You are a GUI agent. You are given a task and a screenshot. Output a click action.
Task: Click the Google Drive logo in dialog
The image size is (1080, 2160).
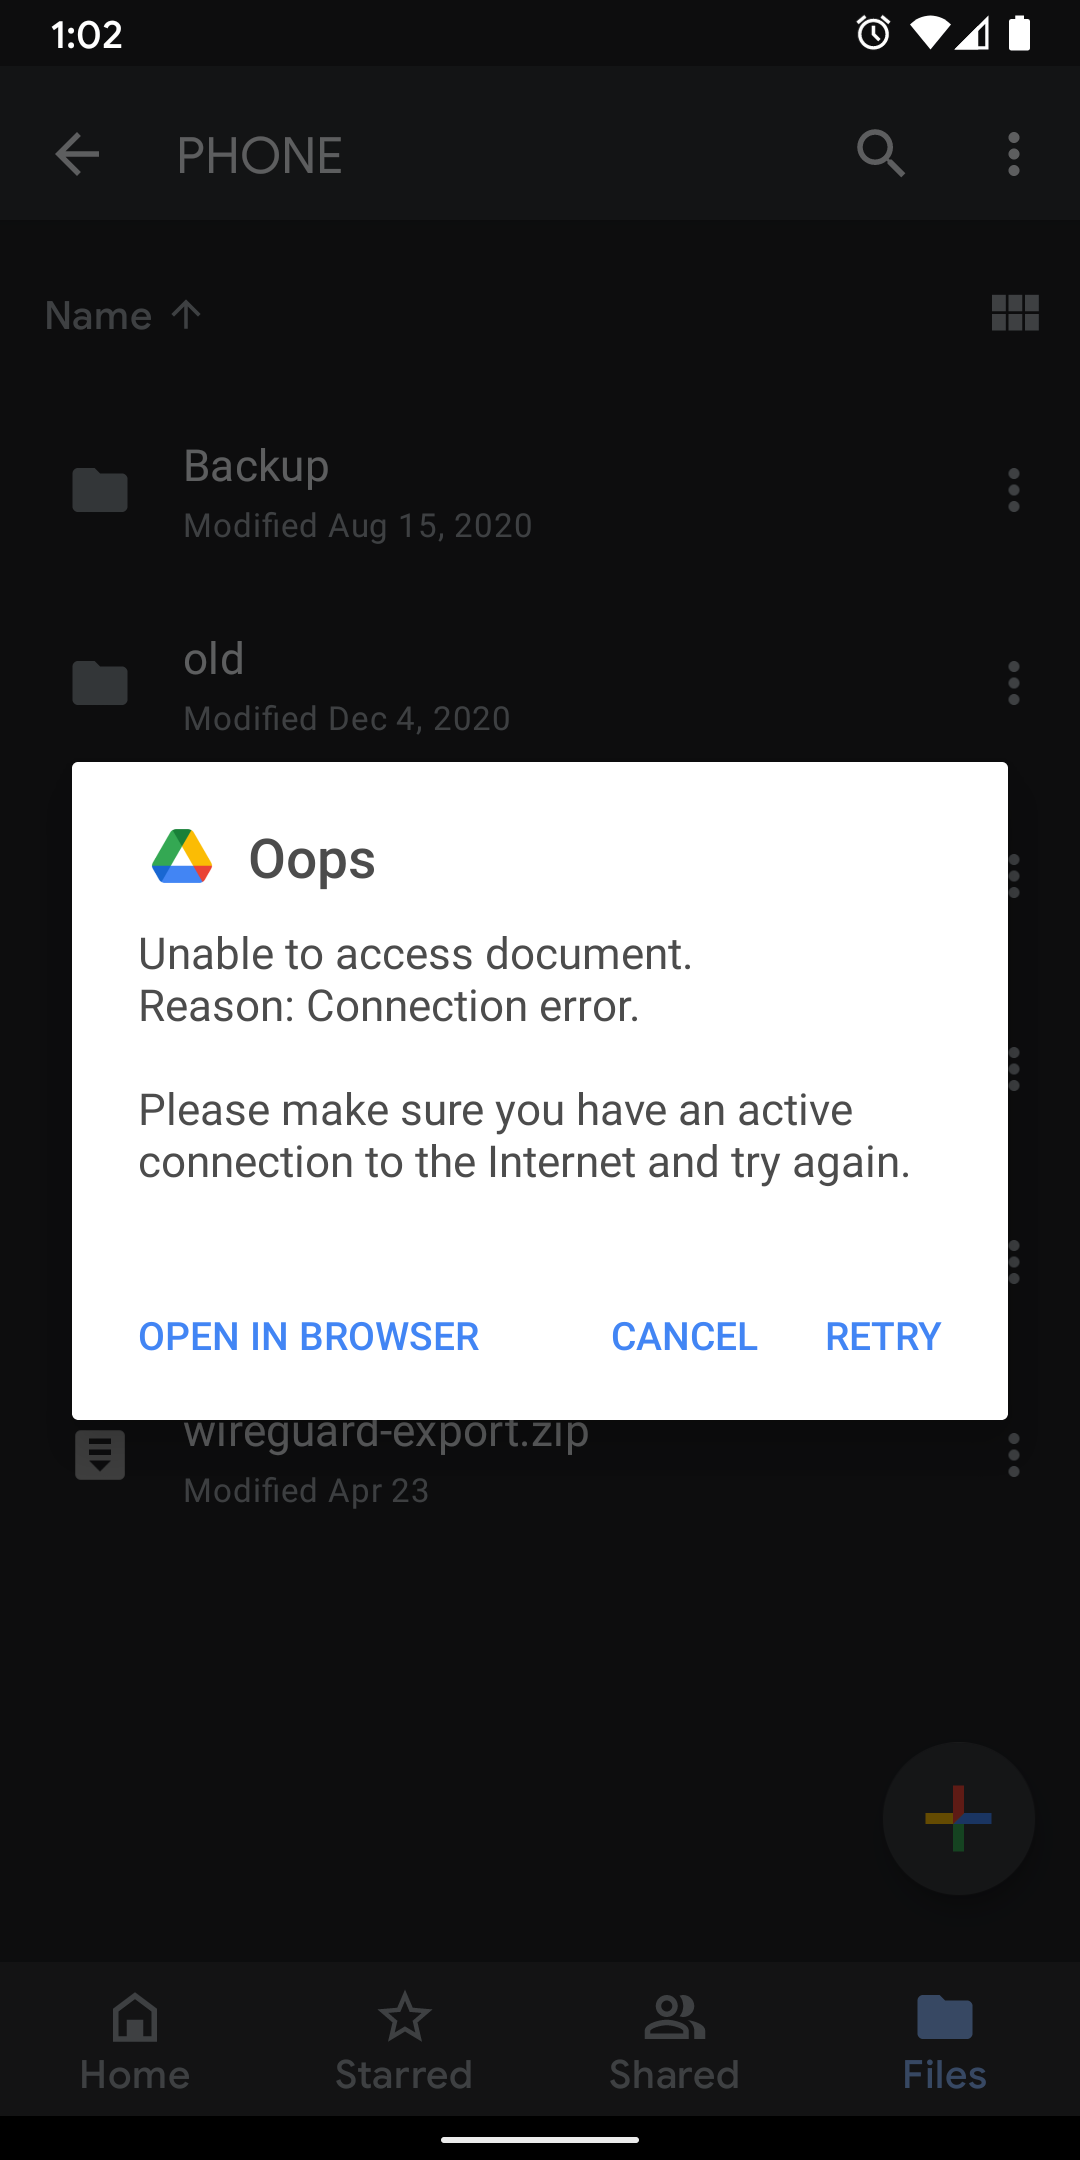coord(182,857)
